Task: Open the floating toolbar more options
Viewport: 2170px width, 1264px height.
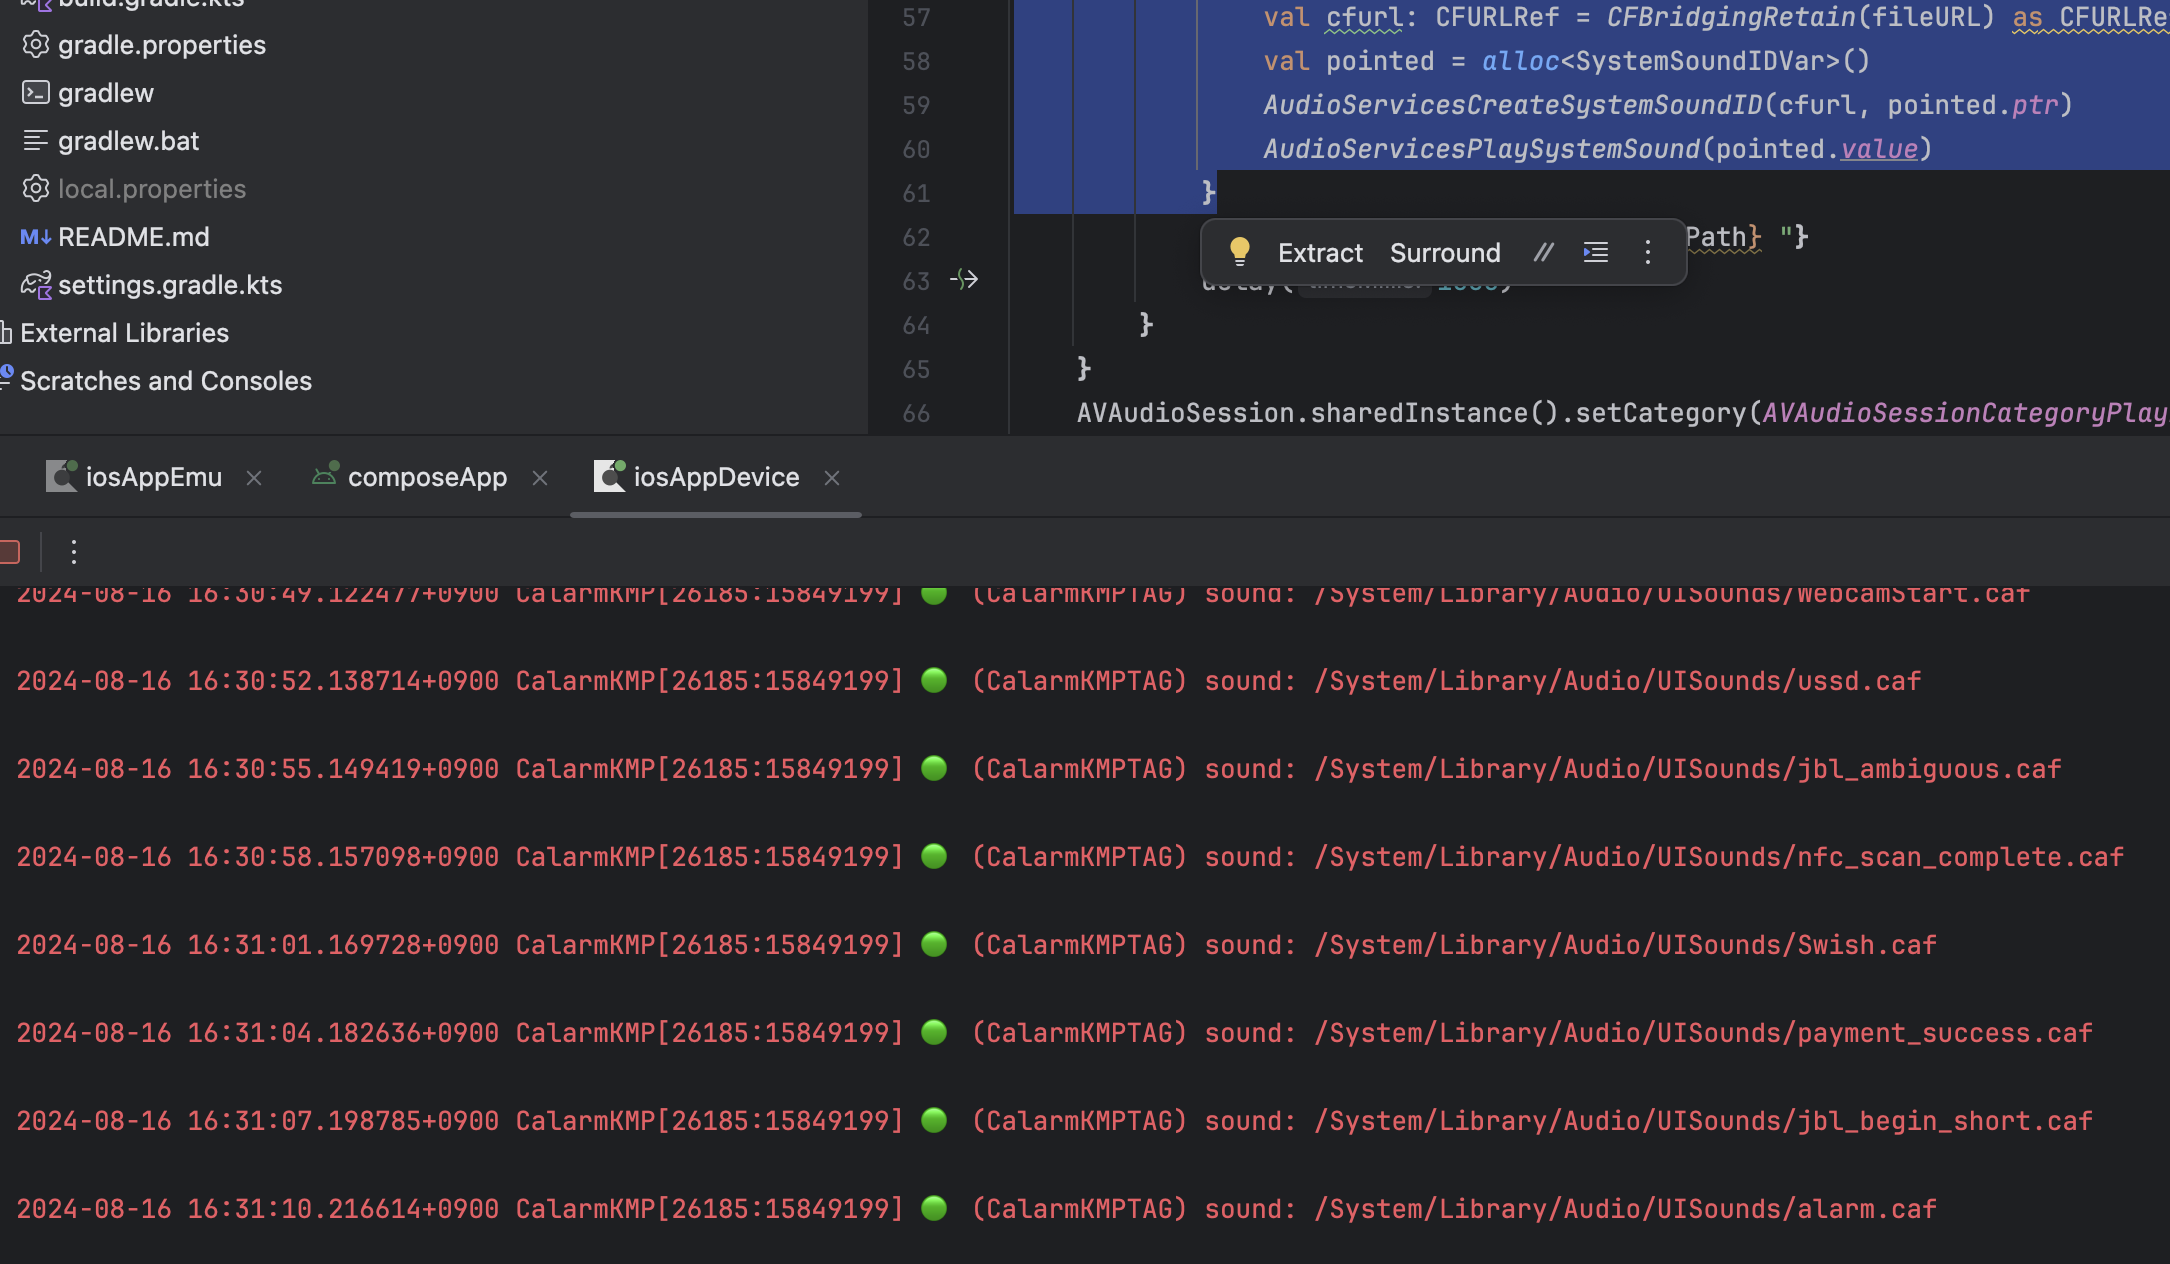Action: point(1648,253)
